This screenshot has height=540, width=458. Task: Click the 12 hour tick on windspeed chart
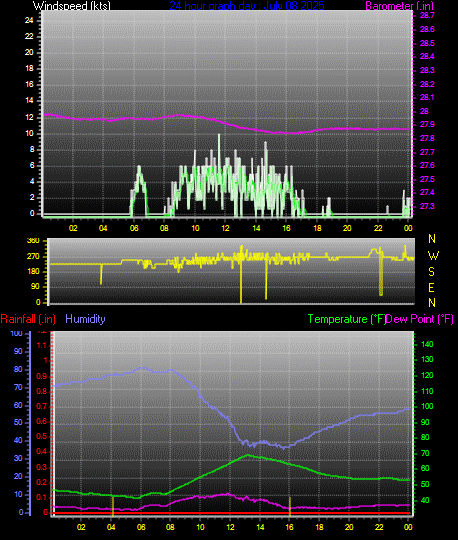[x=225, y=228]
